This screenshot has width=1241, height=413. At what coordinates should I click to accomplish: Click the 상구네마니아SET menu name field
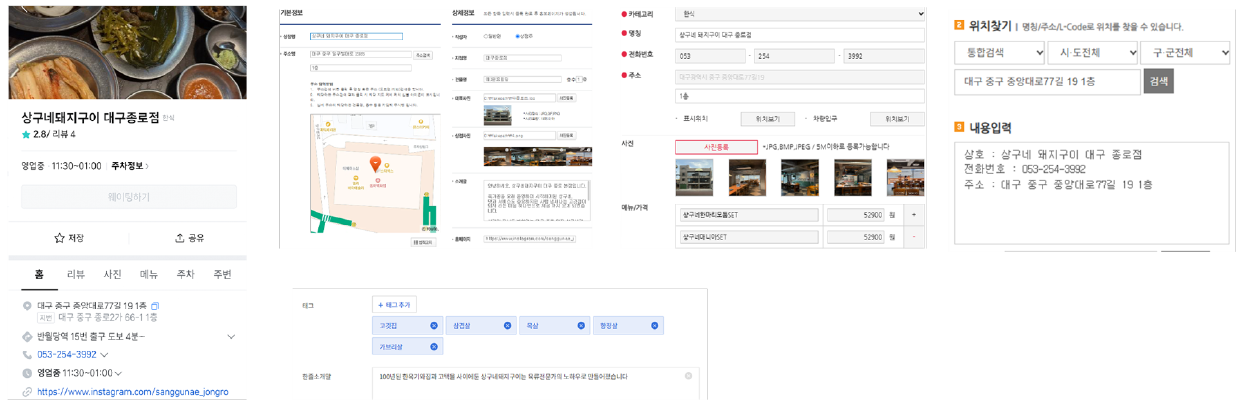pos(748,238)
